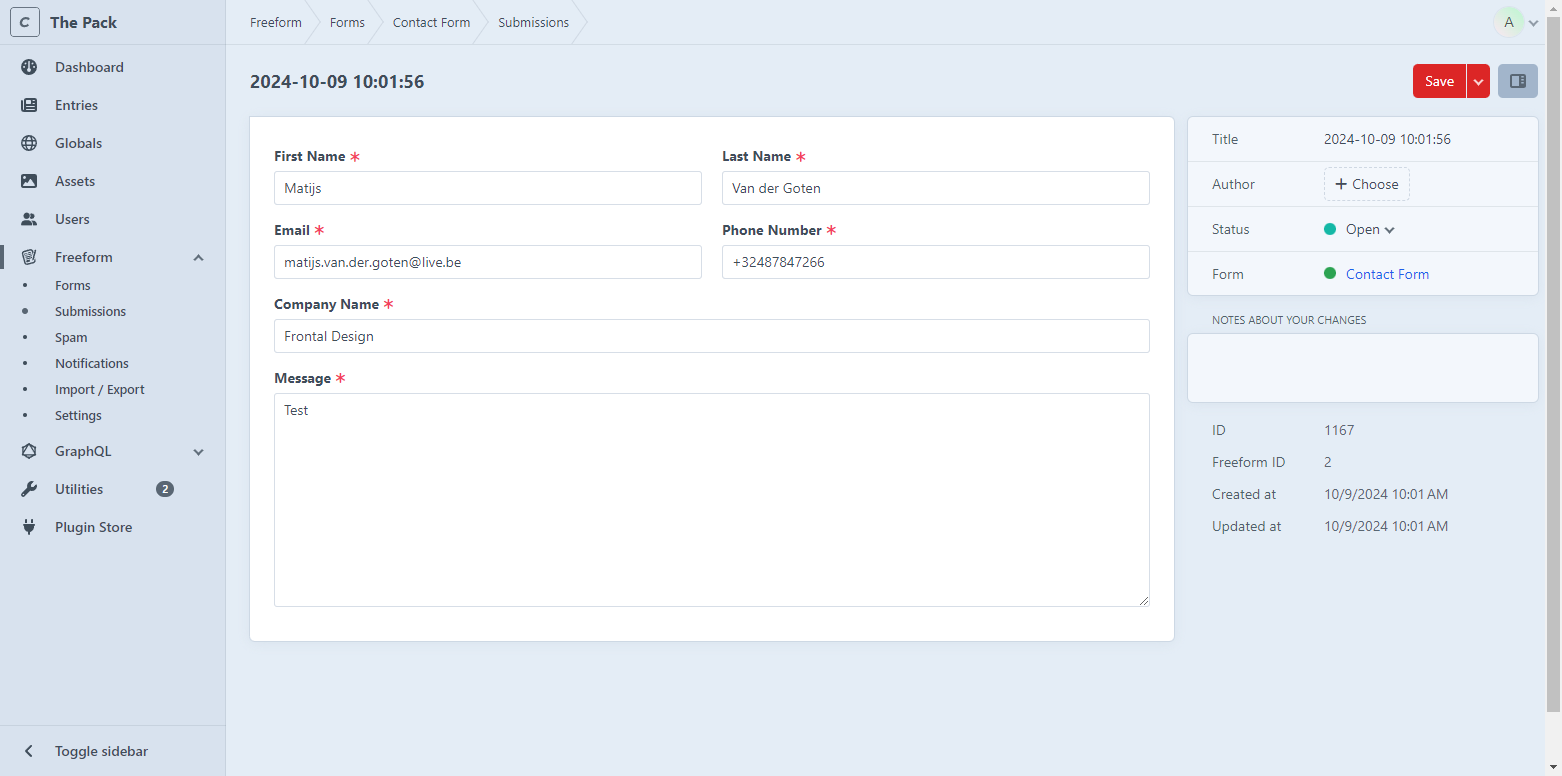This screenshot has height=776, width=1562.
Task: Open the Save options dropdown arrow
Action: coord(1478,81)
